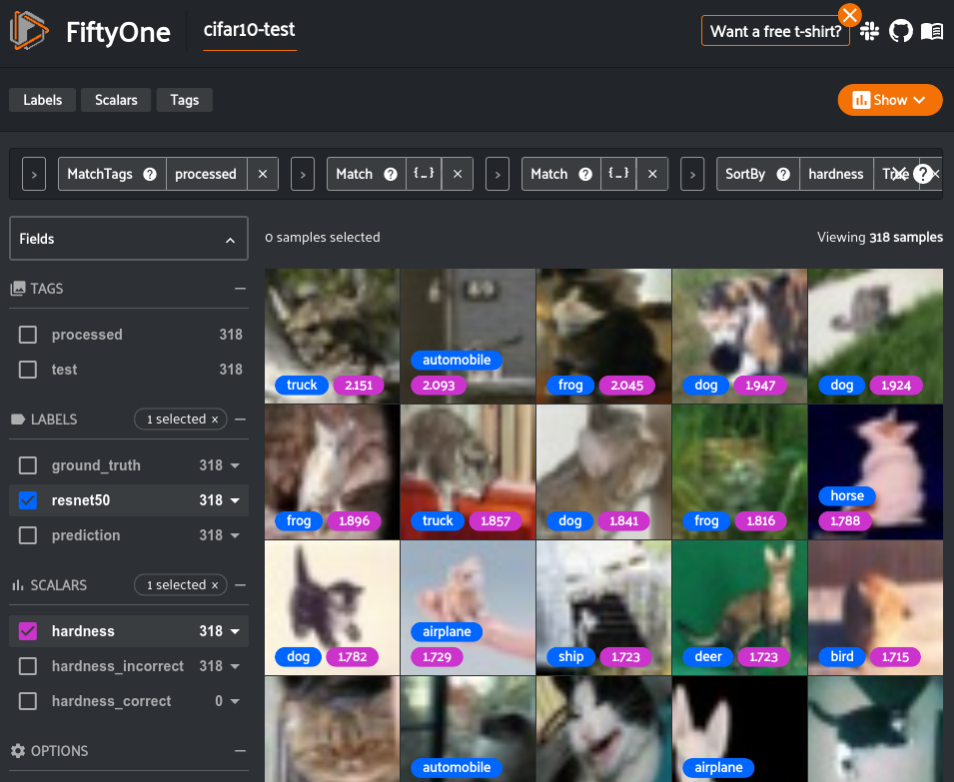Open the deer 1.723 thumbnail
954x782 pixels.
click(x=739, y=607)
